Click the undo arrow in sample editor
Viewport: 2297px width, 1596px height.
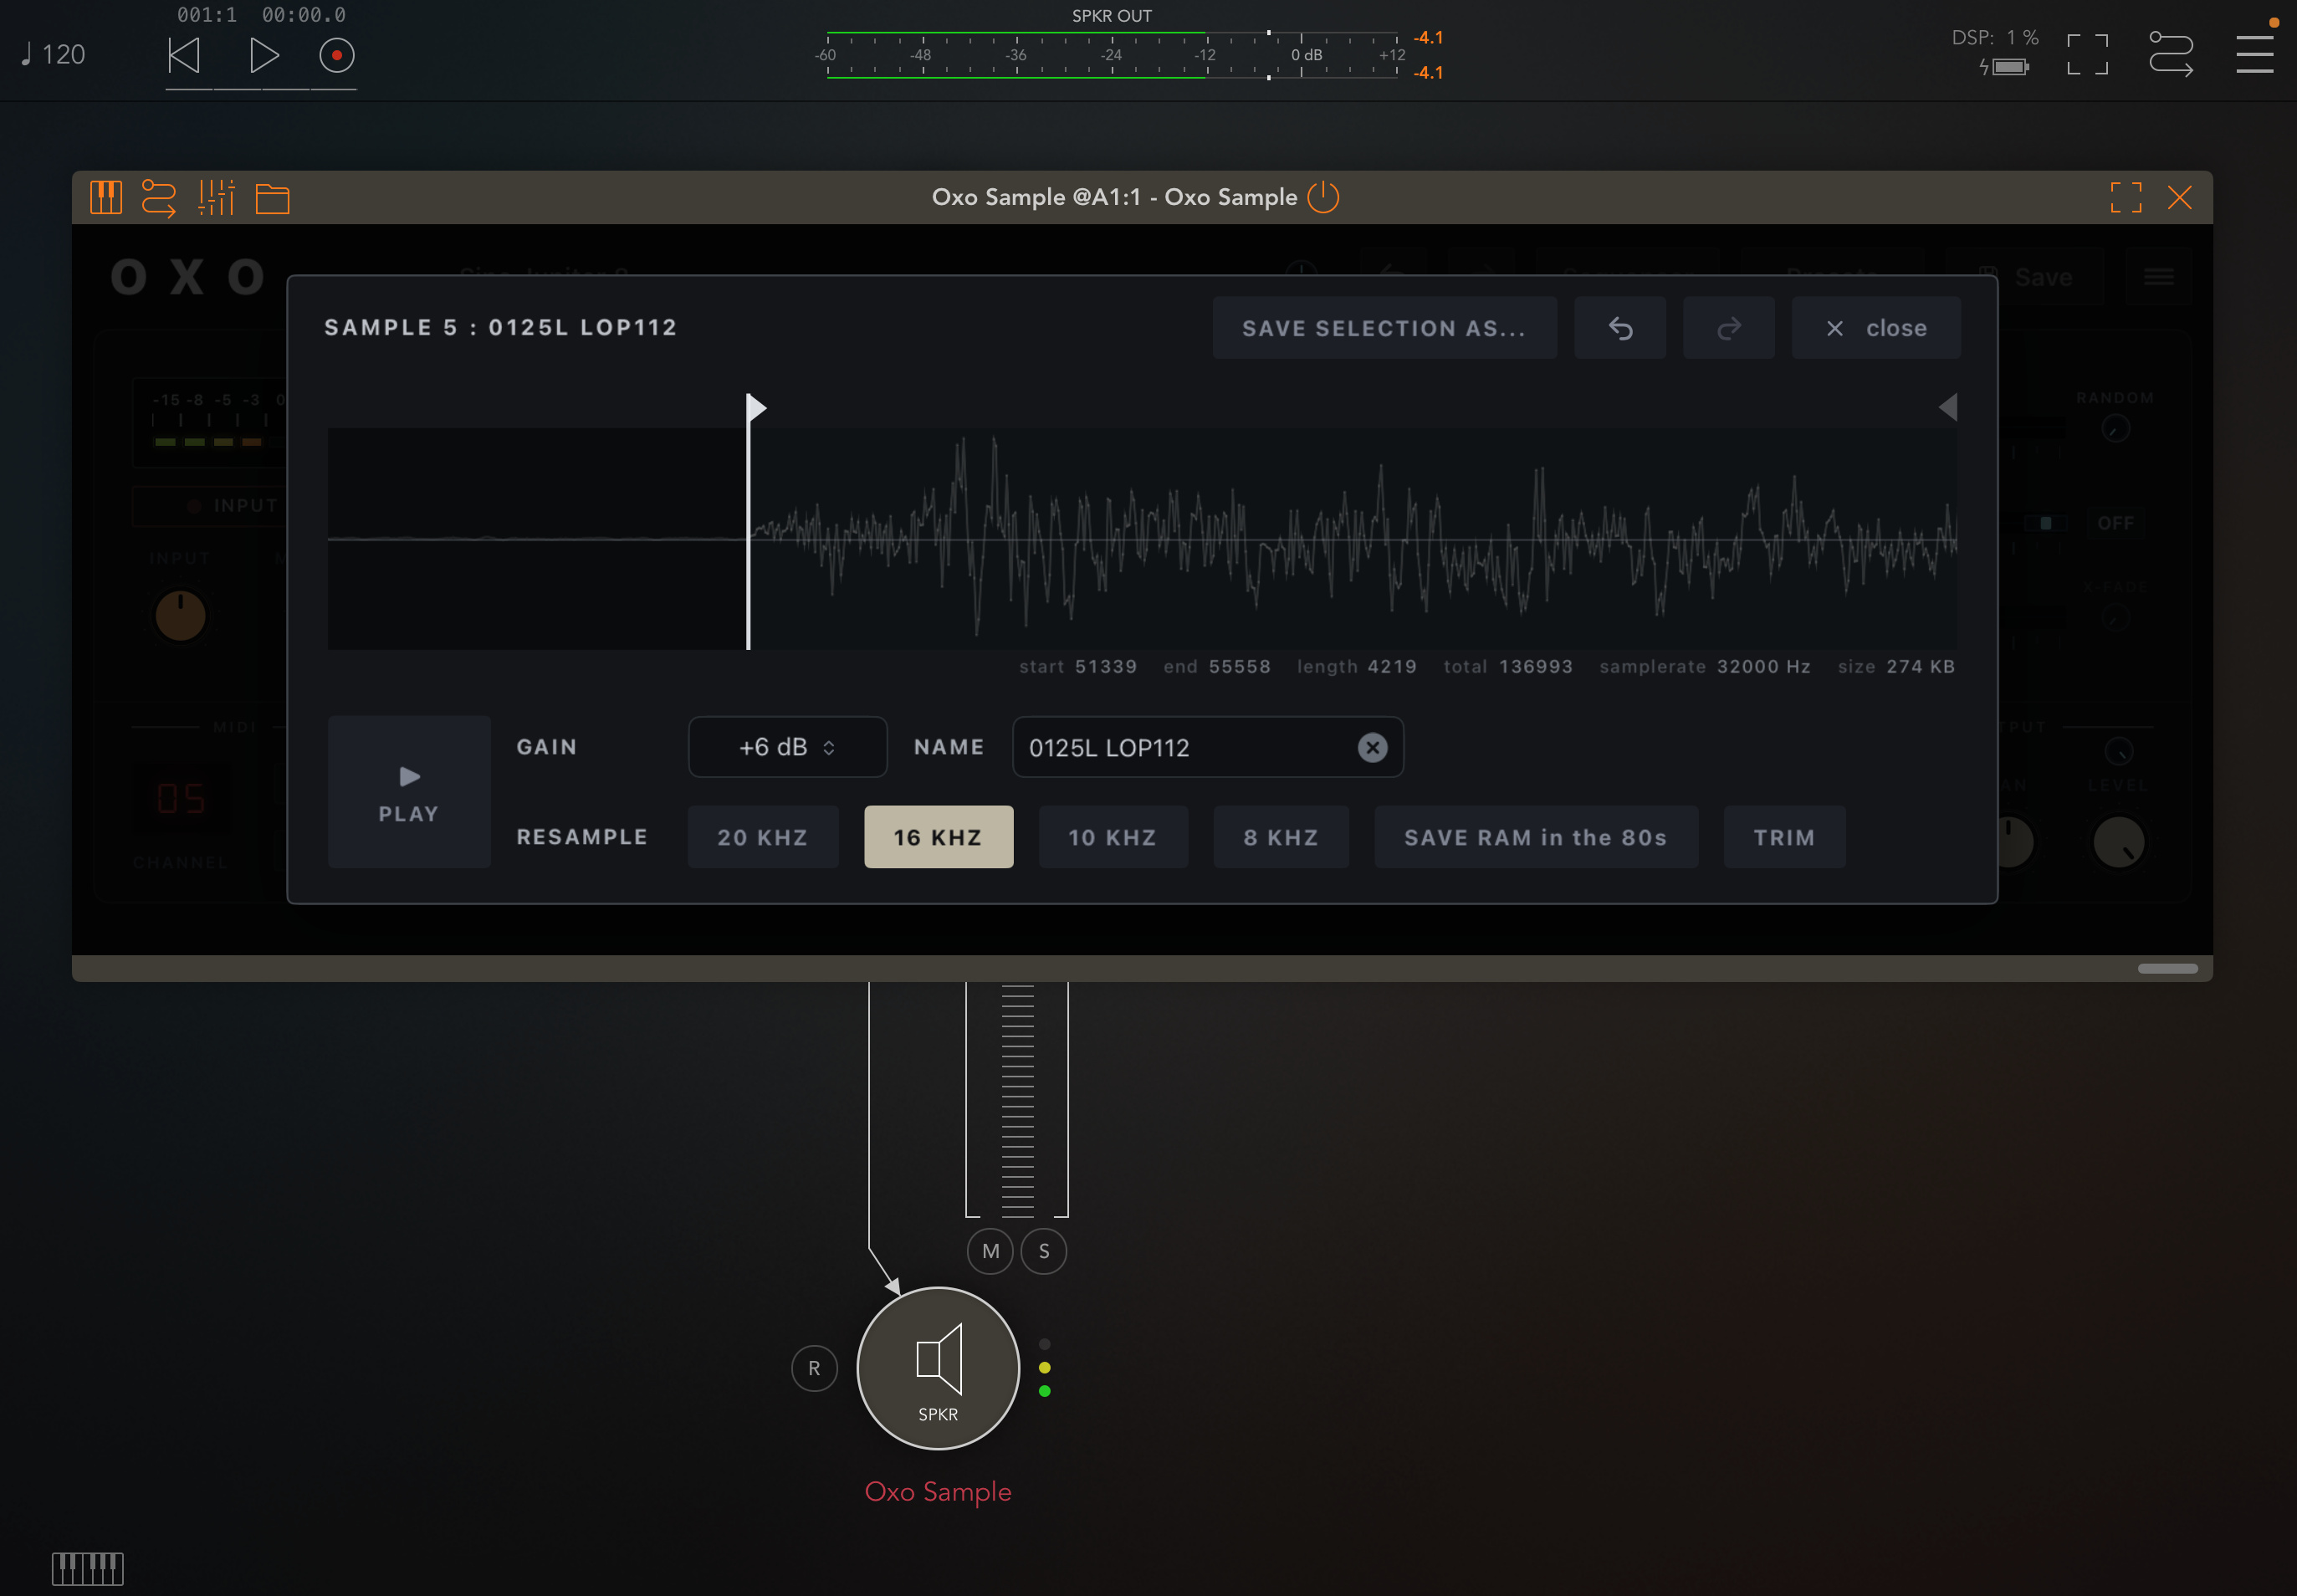[1620, 328]
